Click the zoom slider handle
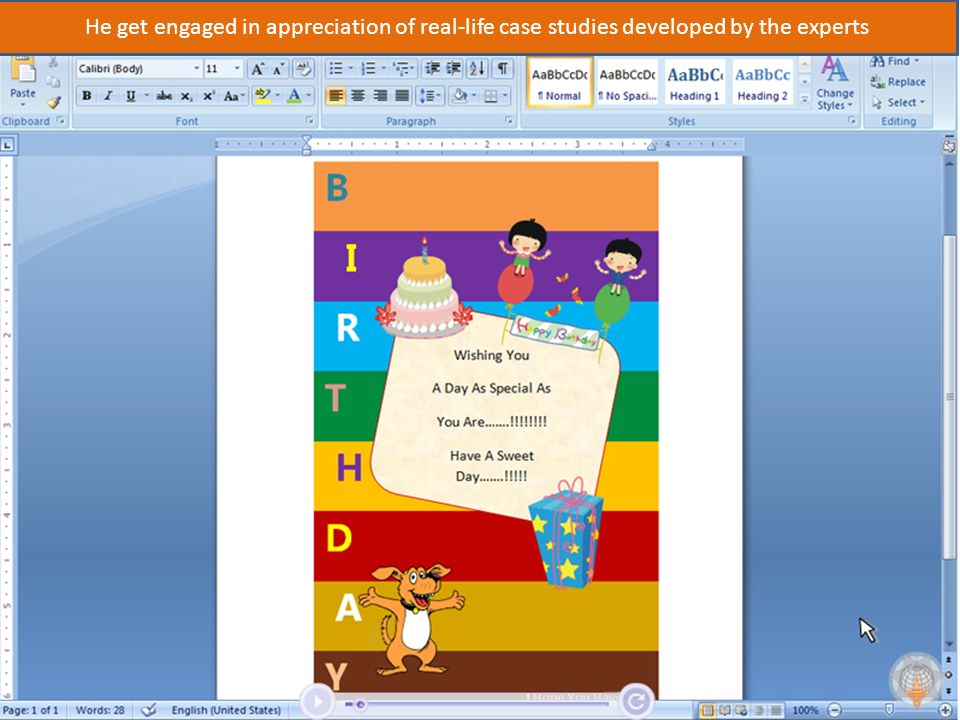Viewport: 960px width, 720px height. coord(890,710)
